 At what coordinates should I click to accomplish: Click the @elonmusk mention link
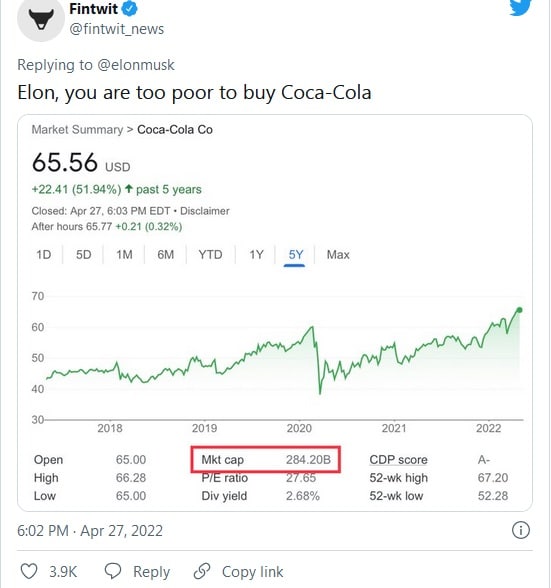(136, 65)
